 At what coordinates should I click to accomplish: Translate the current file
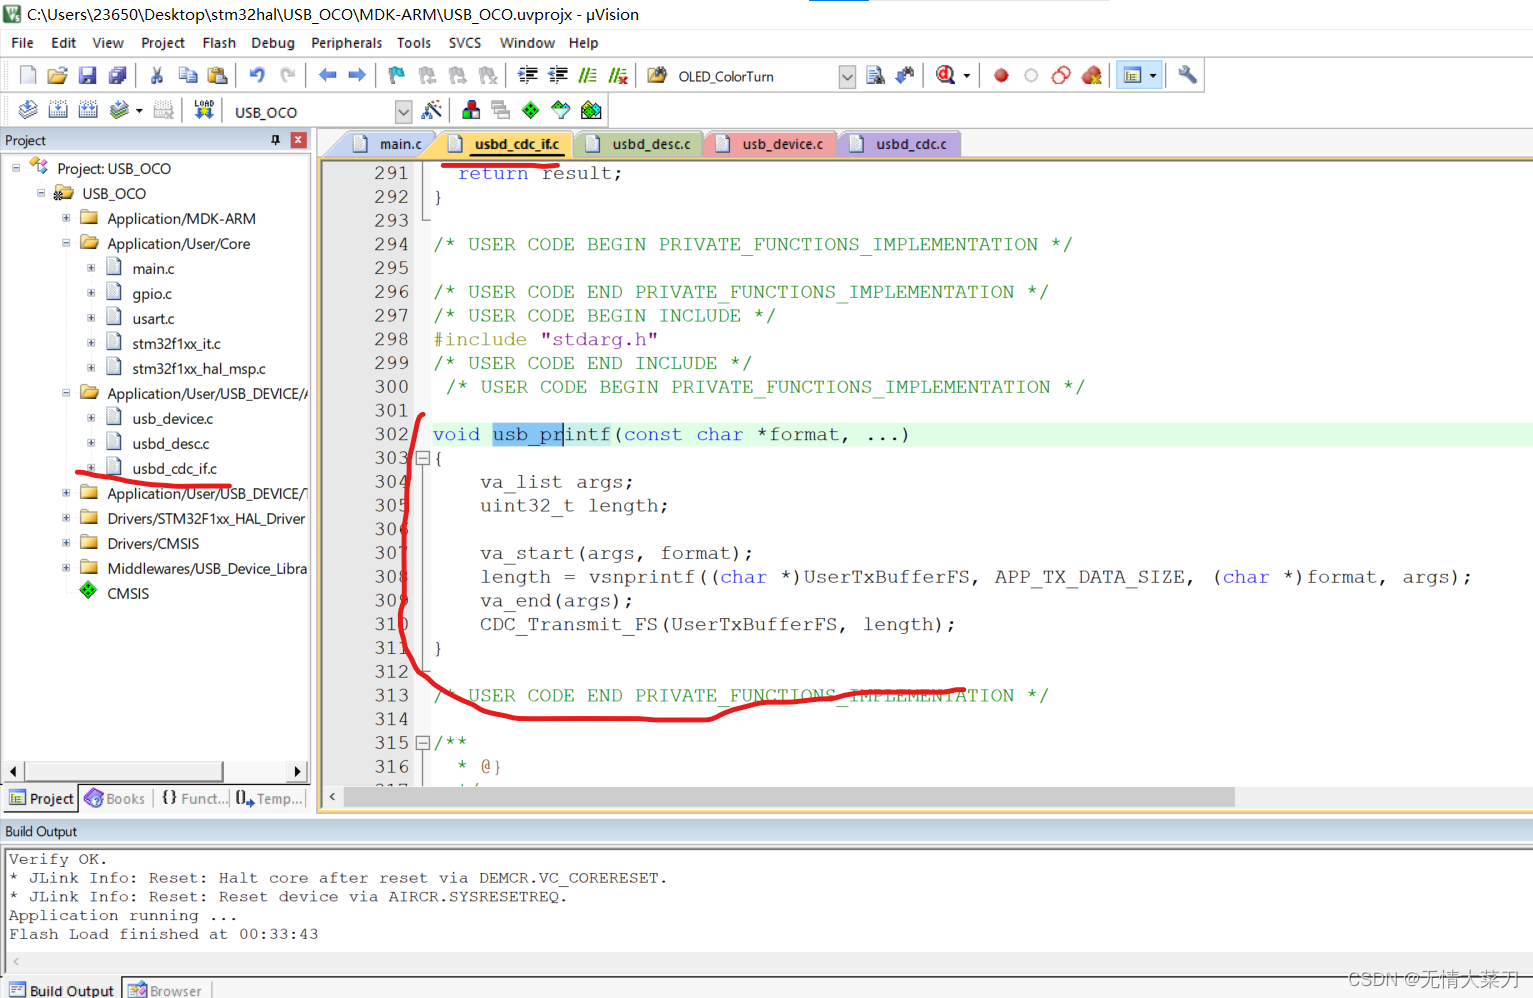pos(28,110)
